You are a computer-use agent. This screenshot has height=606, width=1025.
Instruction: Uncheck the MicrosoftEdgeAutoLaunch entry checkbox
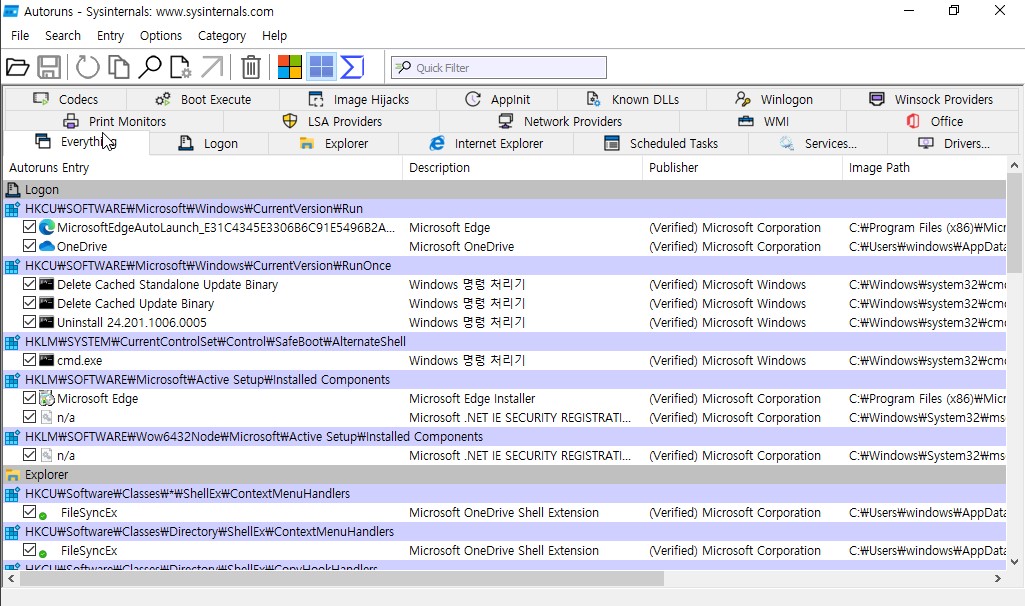point(29,227)
